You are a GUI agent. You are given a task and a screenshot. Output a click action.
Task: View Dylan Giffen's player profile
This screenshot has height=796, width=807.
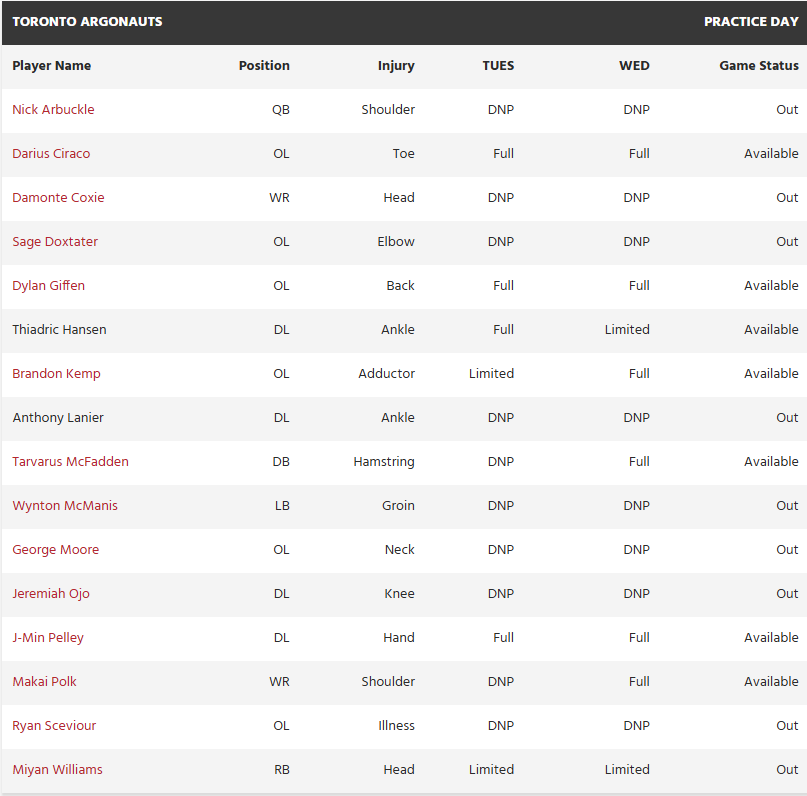(48, 286)
